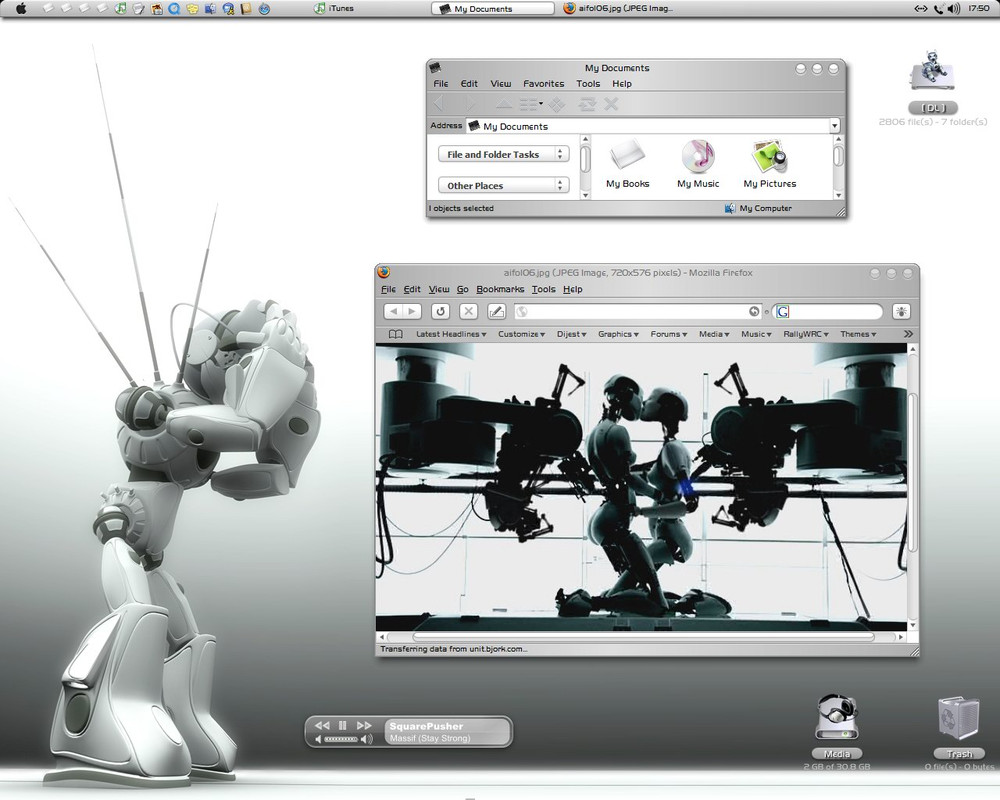Show more bookmarks chevron in Firefox
The width and height of the screenshot is (1000, 800).
pos(908,334)
